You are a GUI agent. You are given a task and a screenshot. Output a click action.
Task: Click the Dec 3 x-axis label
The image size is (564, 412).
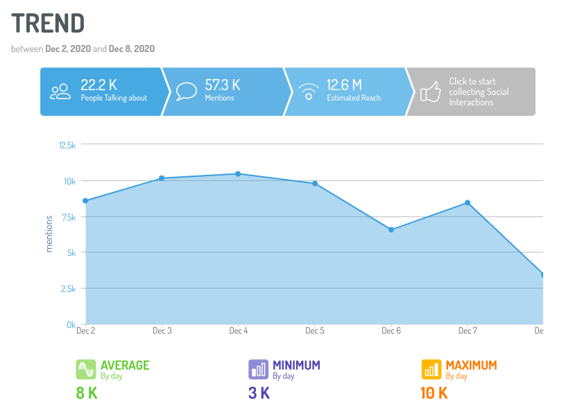(162, 331)
